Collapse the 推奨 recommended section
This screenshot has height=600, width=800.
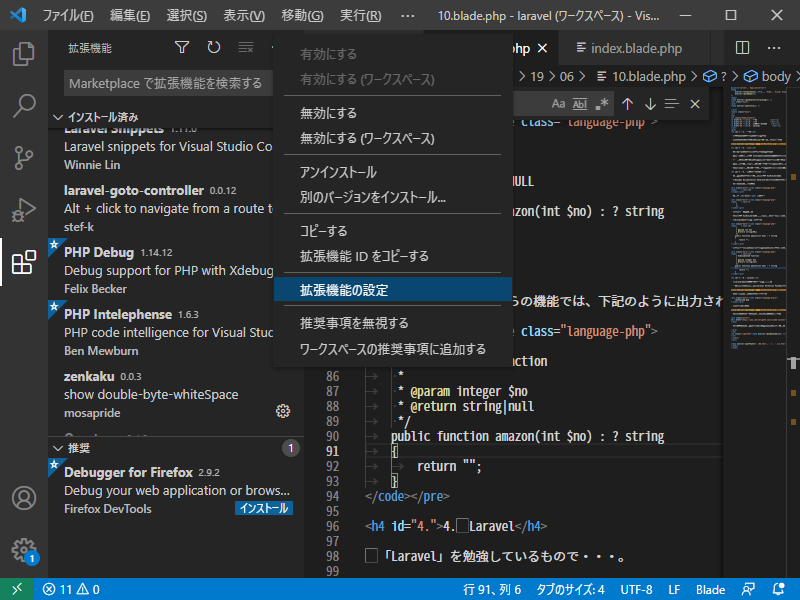click(58, 447)
